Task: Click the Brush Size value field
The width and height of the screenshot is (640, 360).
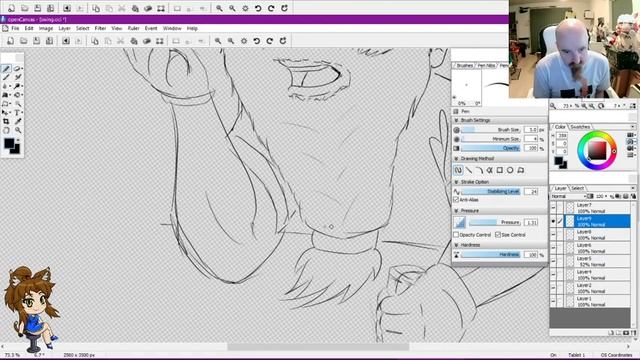Action: (531, 130)
